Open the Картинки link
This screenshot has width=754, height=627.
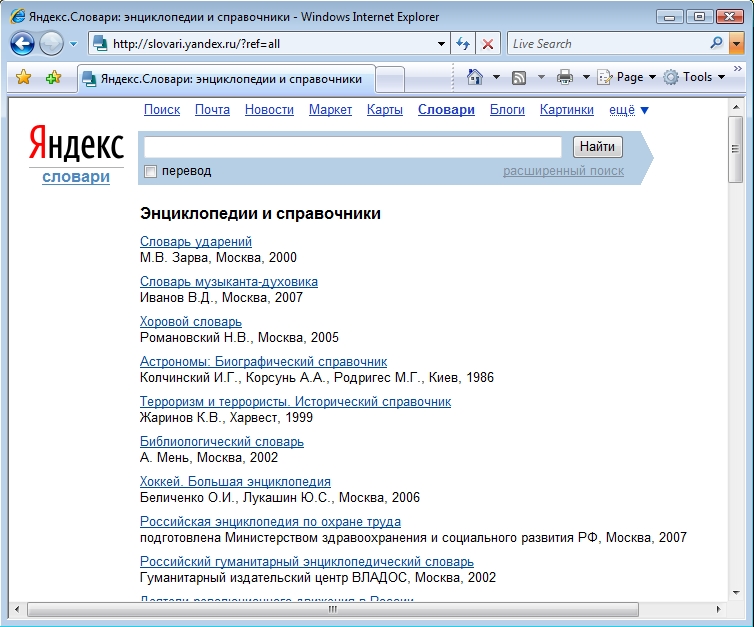coord(566,110)
